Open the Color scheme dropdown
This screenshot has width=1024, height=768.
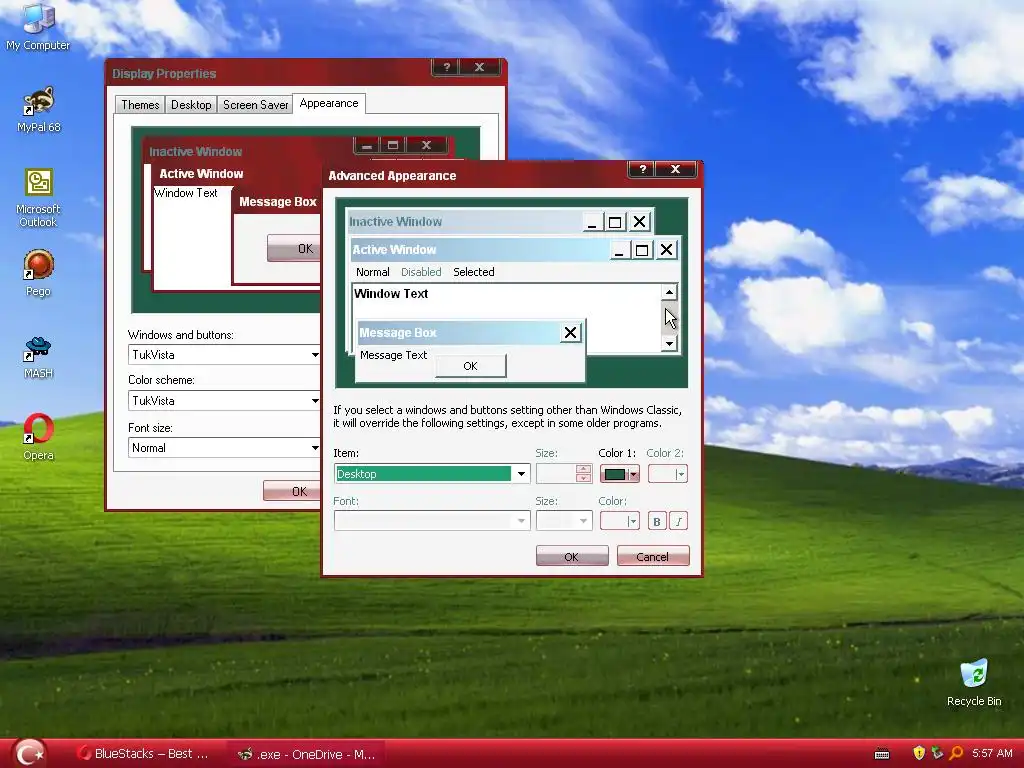(x=224, y=401)
